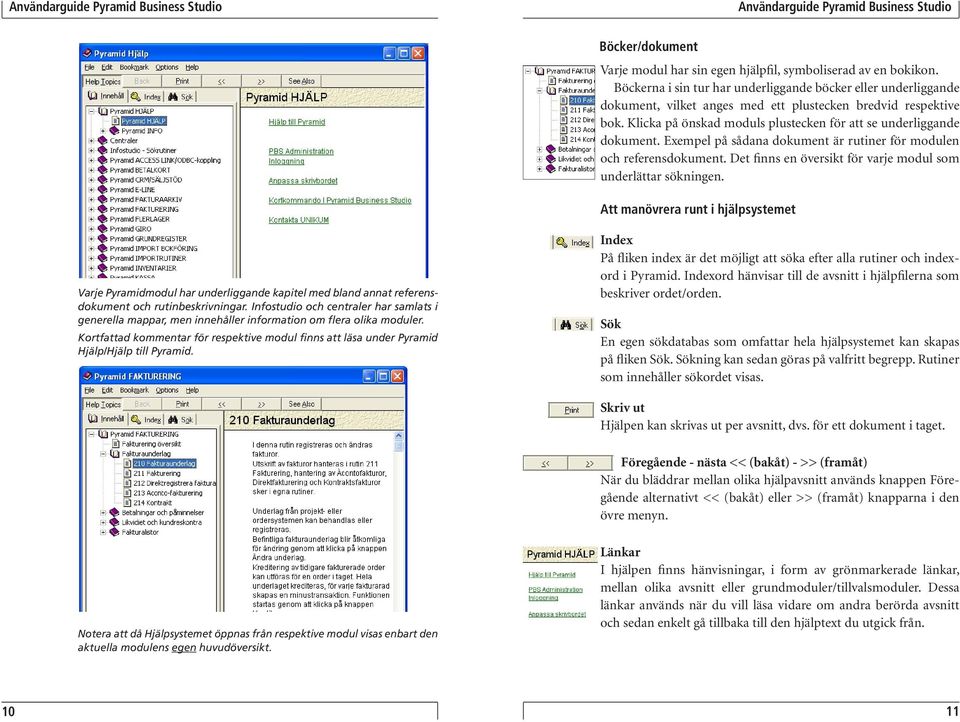Click the Fakturalistor book icon

coord(114,532)
